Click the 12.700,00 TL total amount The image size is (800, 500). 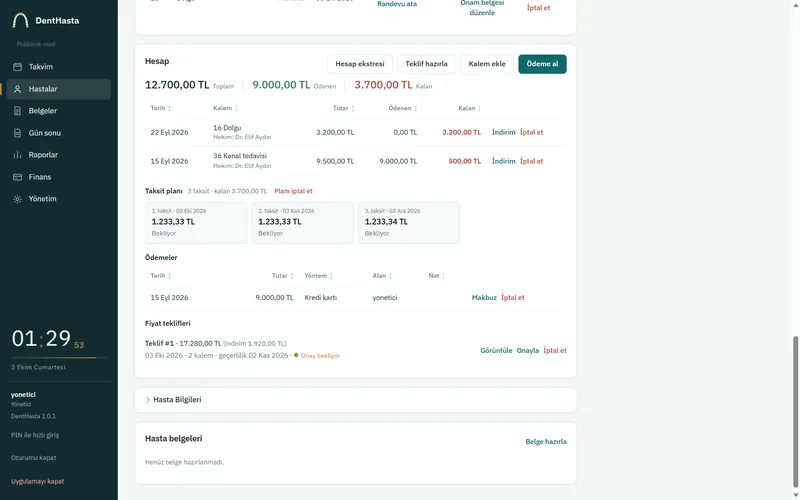click(x=177, y=85)
